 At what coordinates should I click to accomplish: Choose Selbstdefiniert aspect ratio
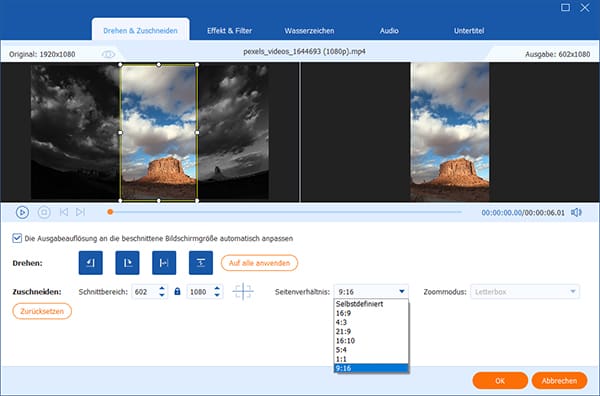pyautogui.click(x=371, y=304)
